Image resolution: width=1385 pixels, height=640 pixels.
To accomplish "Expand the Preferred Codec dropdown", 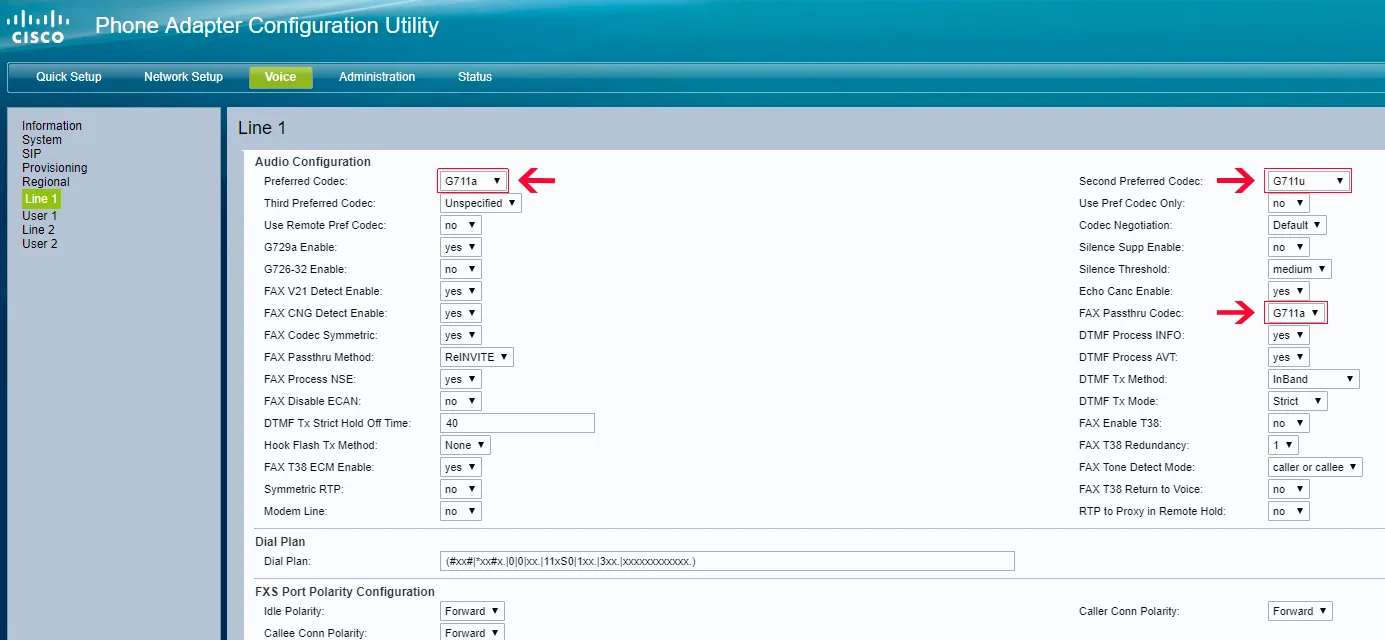I will coord(473,181).
